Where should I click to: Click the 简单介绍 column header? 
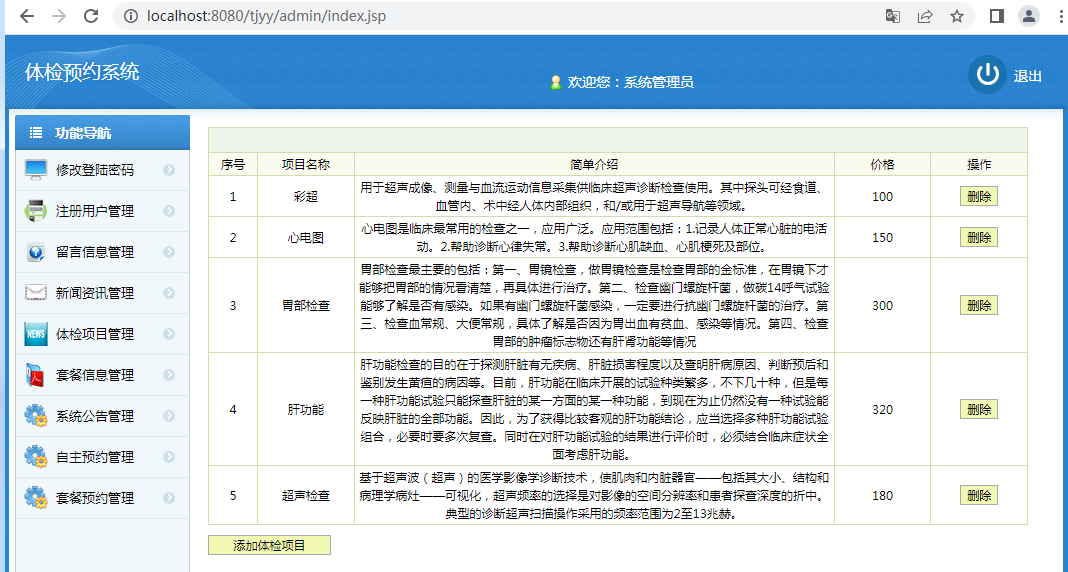pos(594,164)
